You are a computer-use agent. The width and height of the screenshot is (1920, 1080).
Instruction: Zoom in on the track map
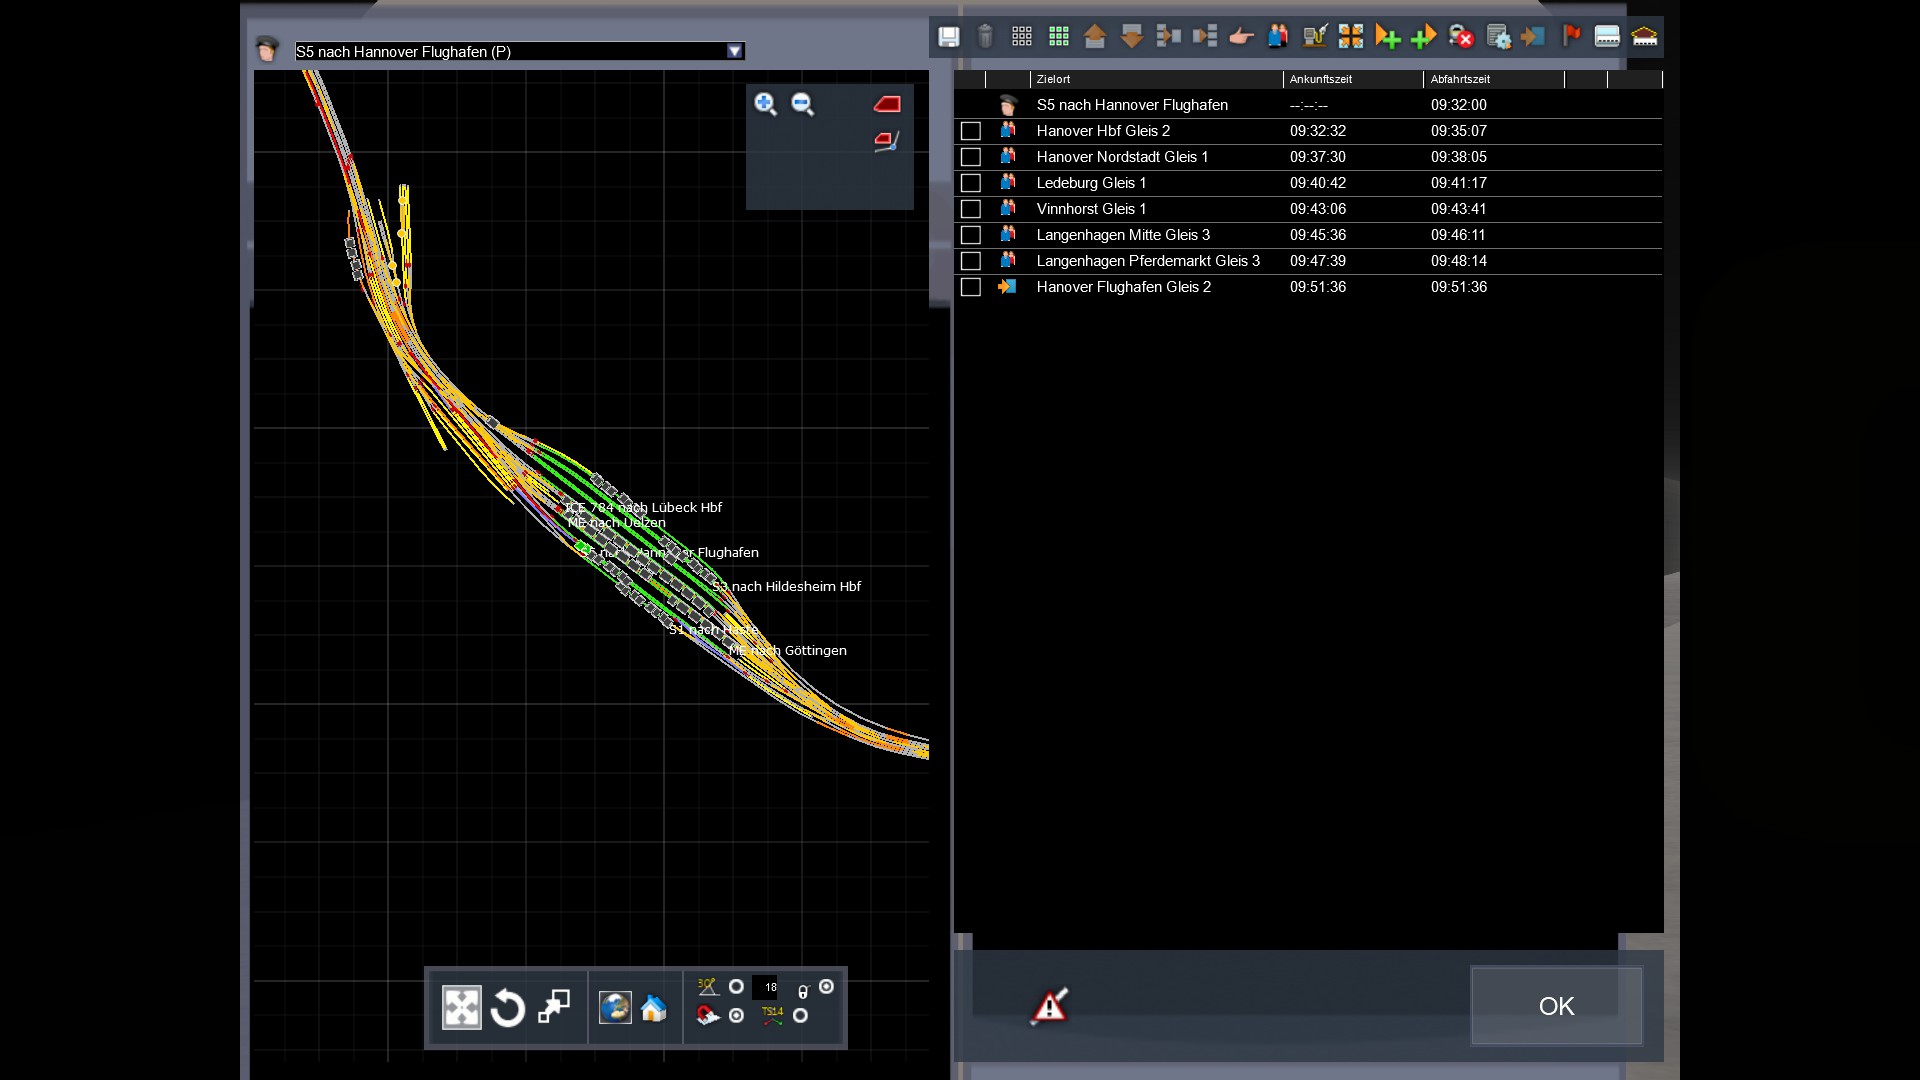pyautogui.click(x=765, y=104)
